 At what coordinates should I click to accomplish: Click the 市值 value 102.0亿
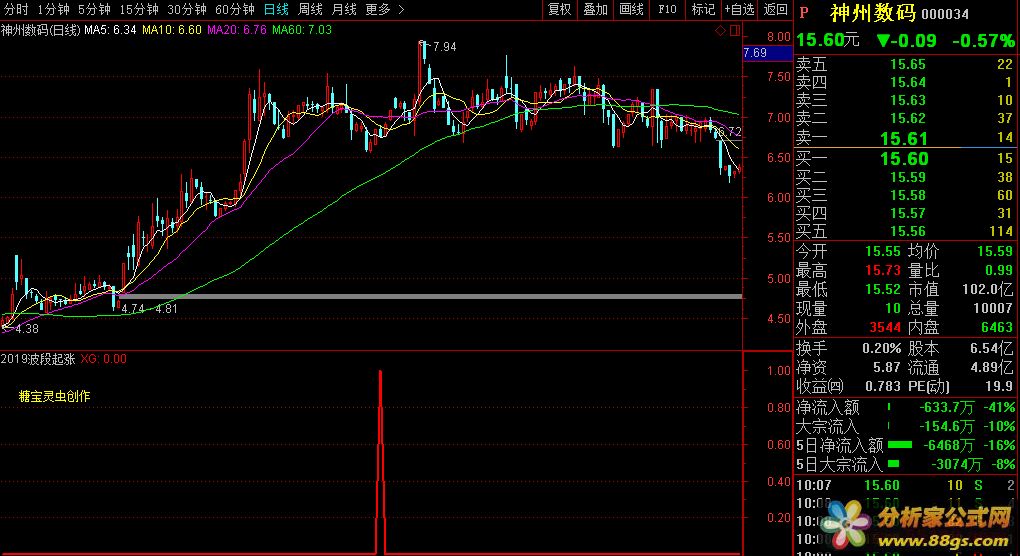click(987, 289)
